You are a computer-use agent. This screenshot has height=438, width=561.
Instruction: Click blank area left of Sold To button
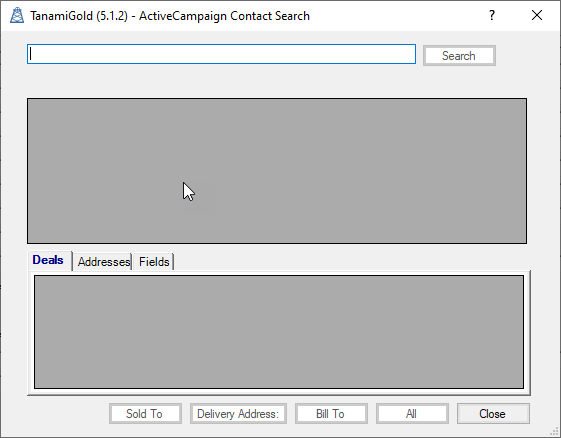click(x=67, y=414)
